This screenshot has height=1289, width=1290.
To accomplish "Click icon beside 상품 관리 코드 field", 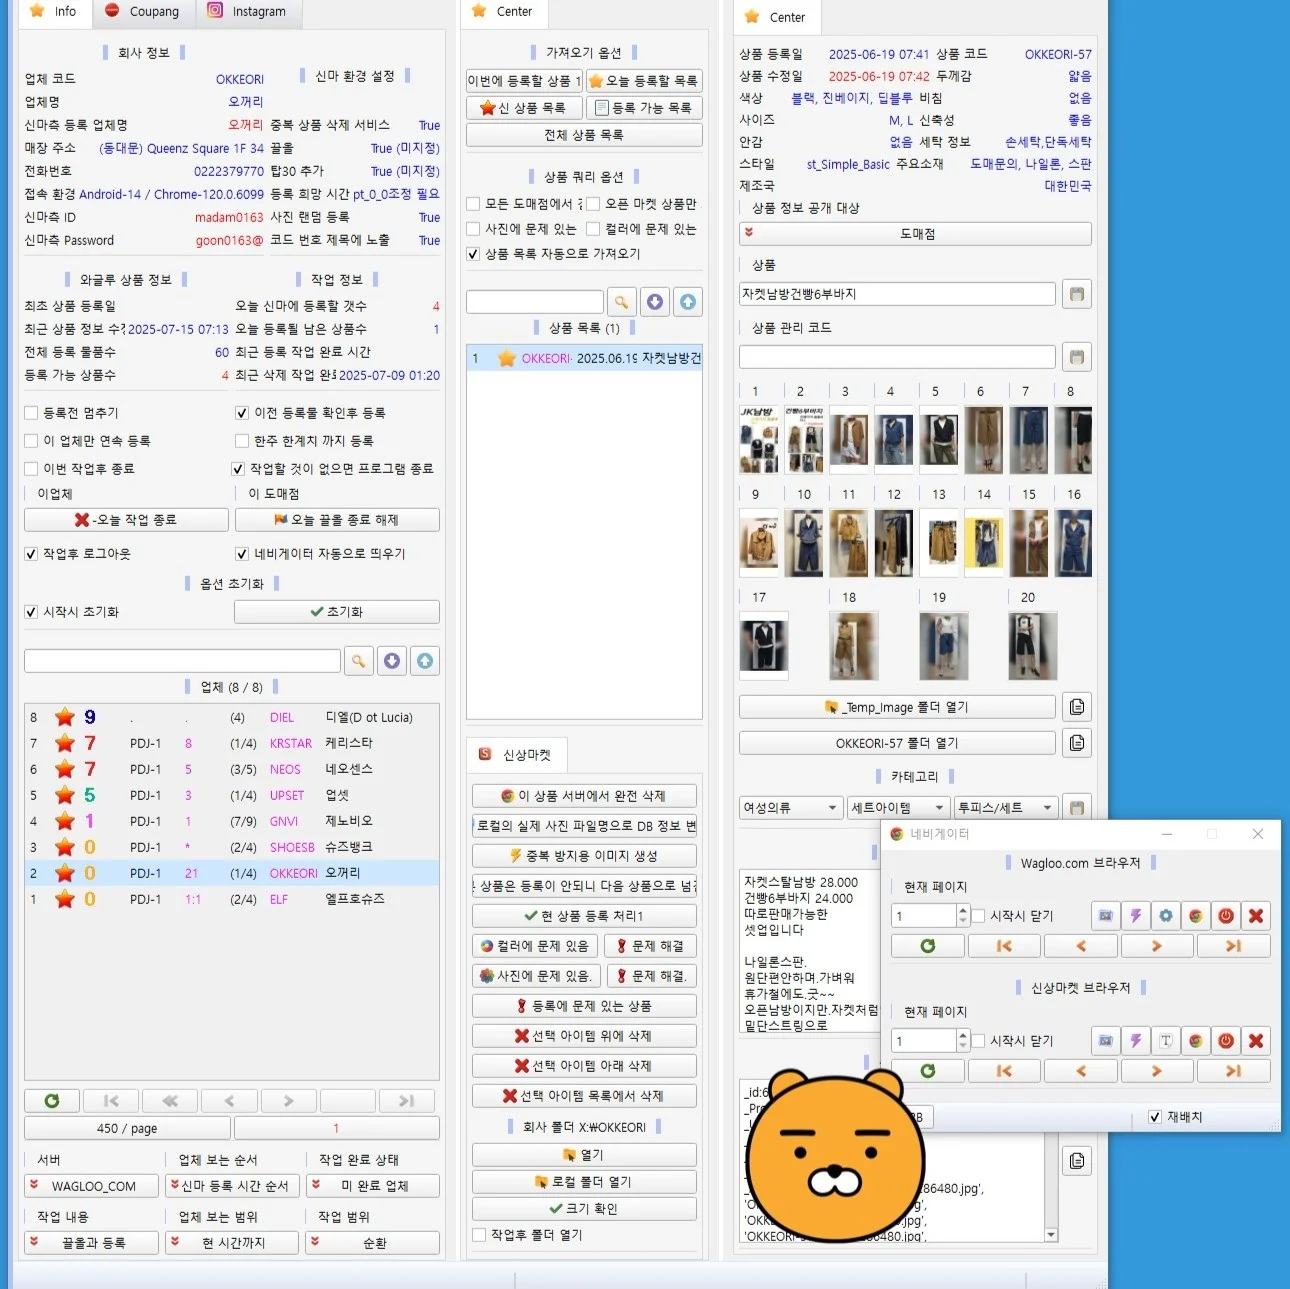I will [x=1076, y=357].
